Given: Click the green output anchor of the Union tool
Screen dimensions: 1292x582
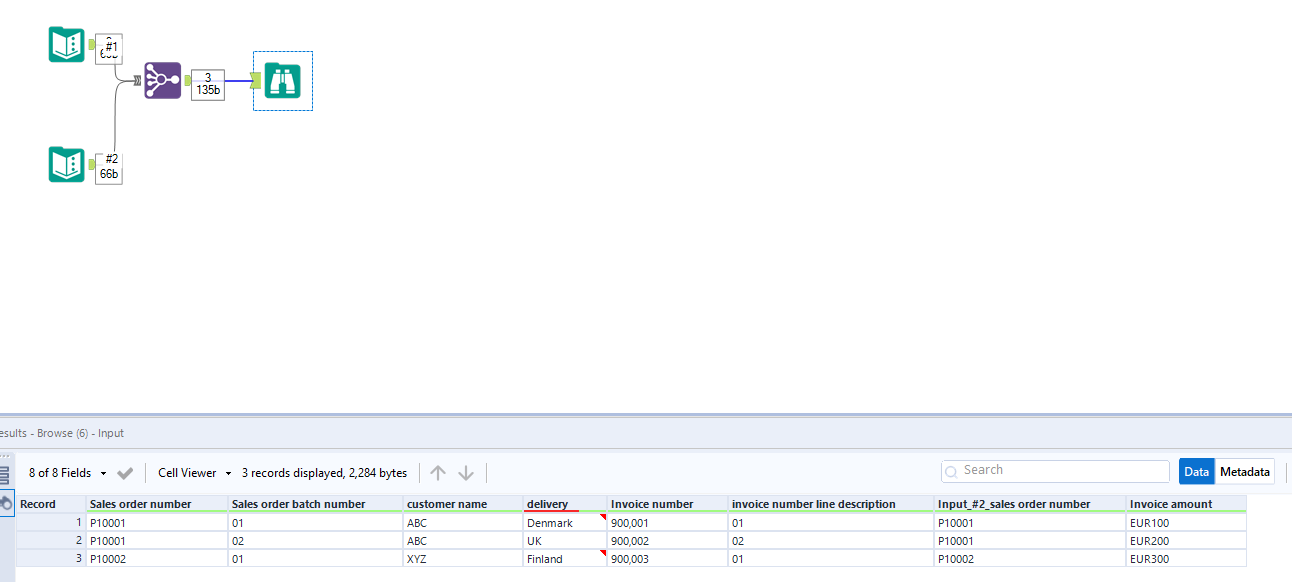Looking at the screenshot, I should click(x=187, y=81).
